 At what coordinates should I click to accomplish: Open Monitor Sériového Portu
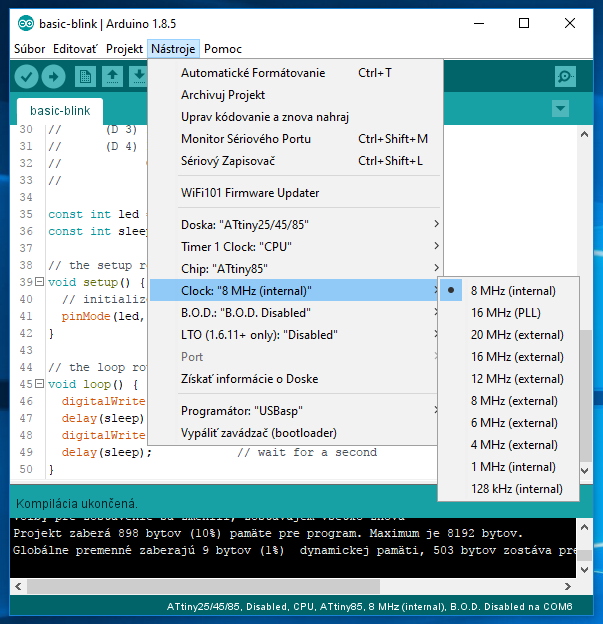pos(295,138)
